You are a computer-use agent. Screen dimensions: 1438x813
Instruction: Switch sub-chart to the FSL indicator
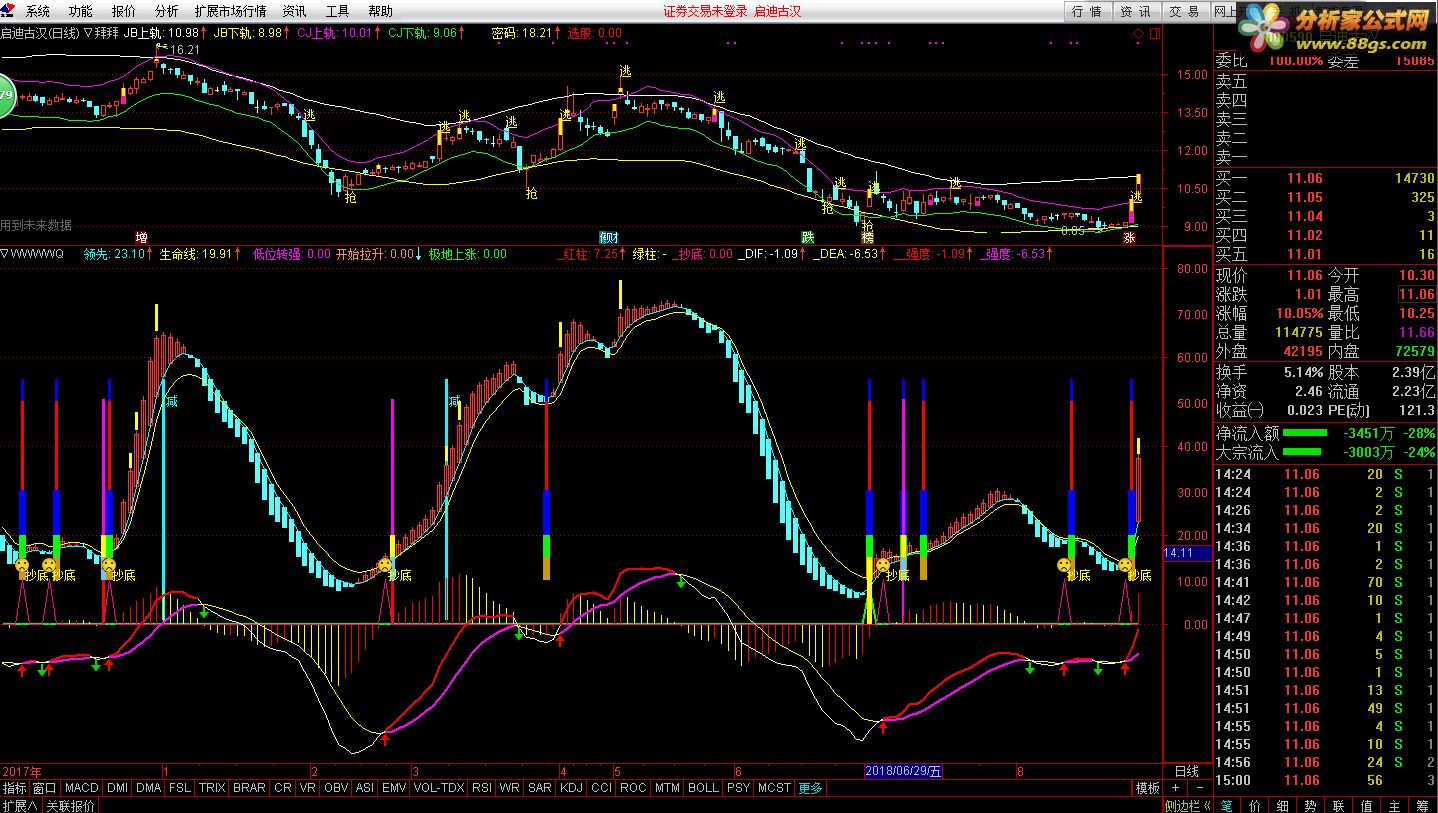point(180,788)
